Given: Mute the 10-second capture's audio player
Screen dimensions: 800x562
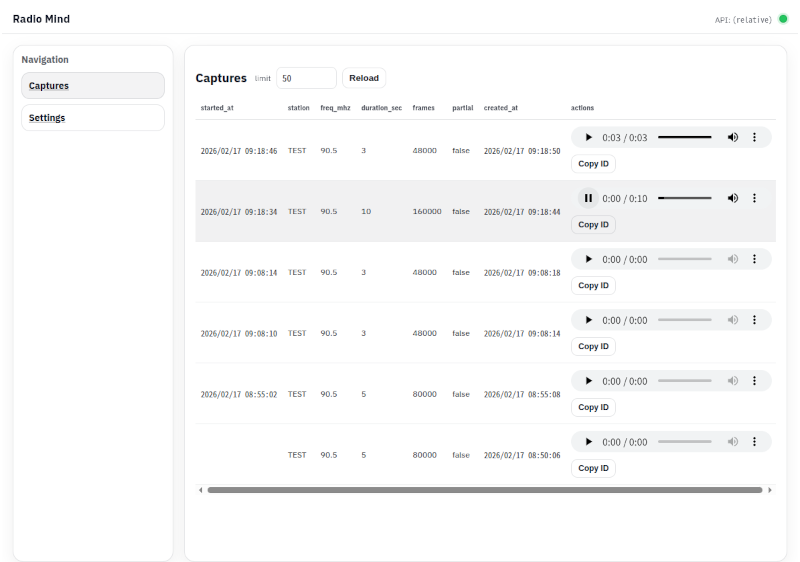Looking at the screenshot, I should pos(733,198).
